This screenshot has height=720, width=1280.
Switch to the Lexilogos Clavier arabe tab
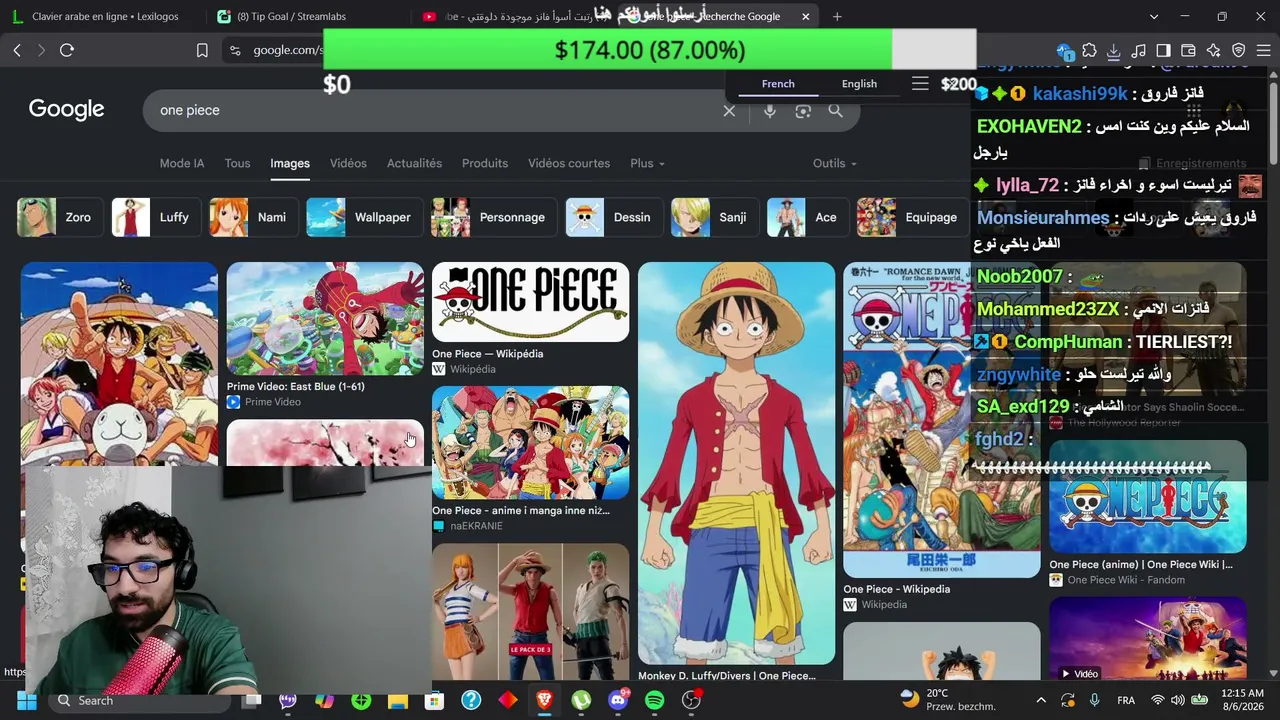105,16
